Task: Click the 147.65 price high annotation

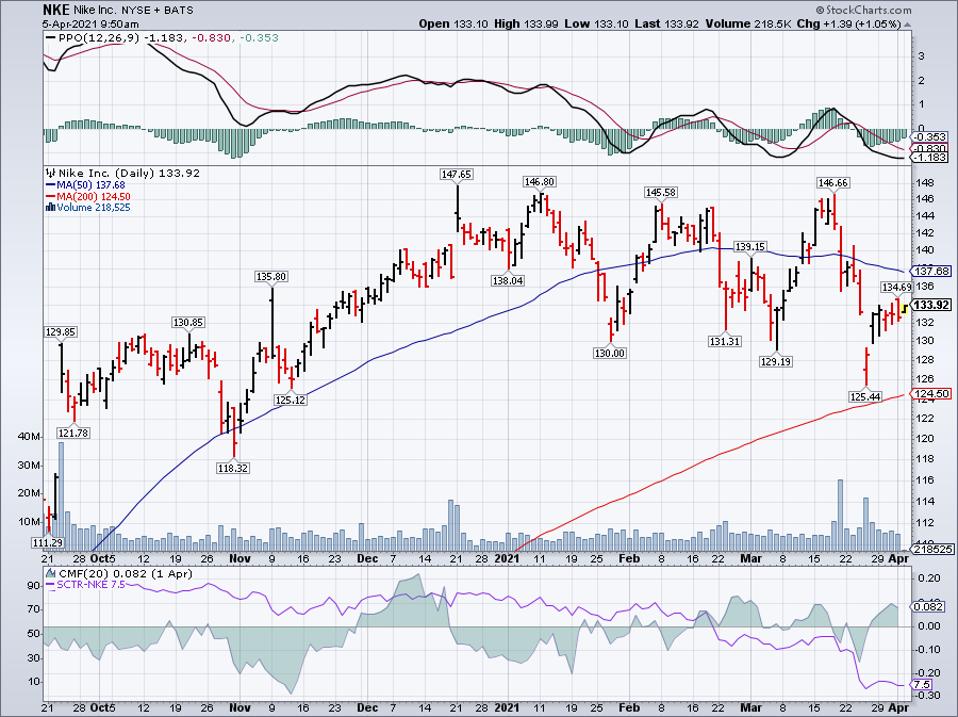Action: click(456, 175)
